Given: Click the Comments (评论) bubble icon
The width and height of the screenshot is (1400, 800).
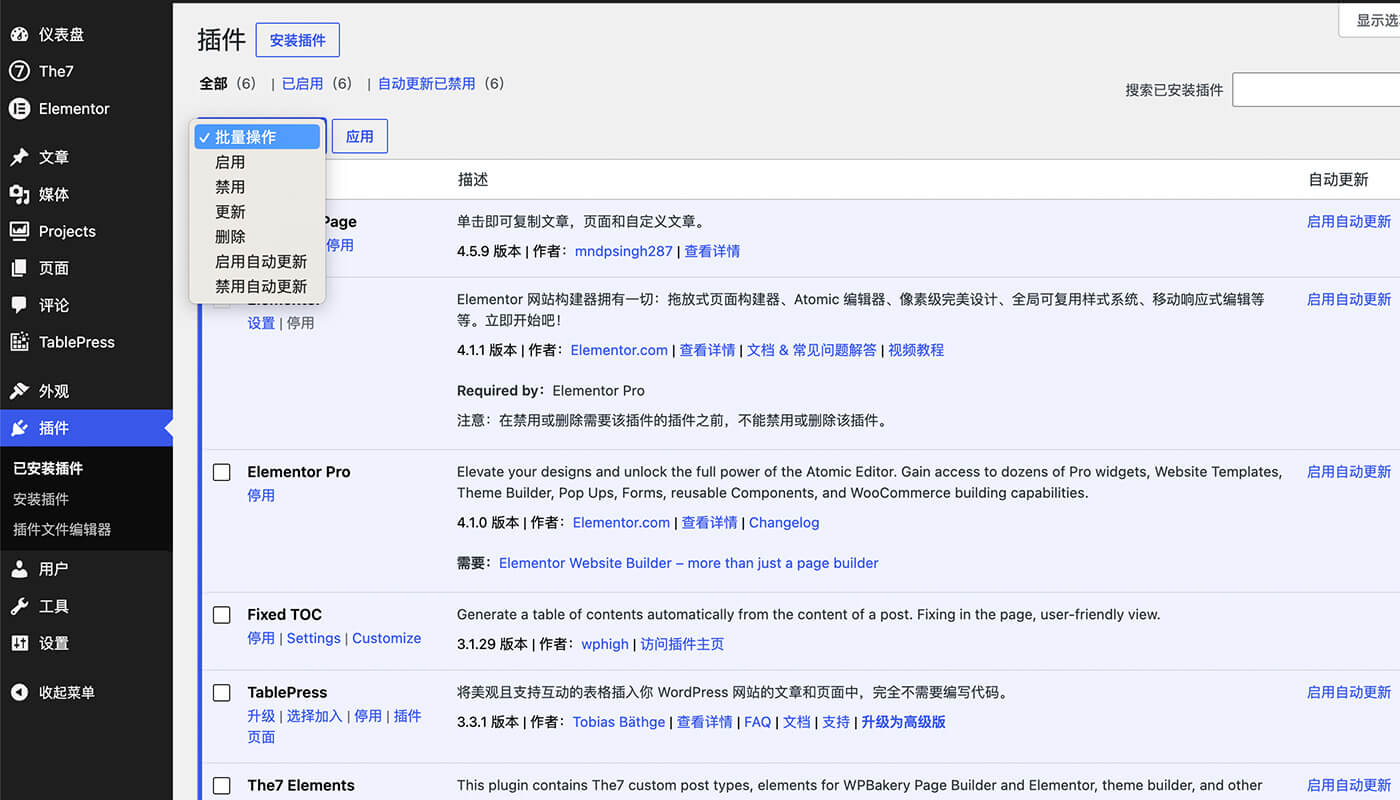Looking at the screenshot, I should point(19,305).
